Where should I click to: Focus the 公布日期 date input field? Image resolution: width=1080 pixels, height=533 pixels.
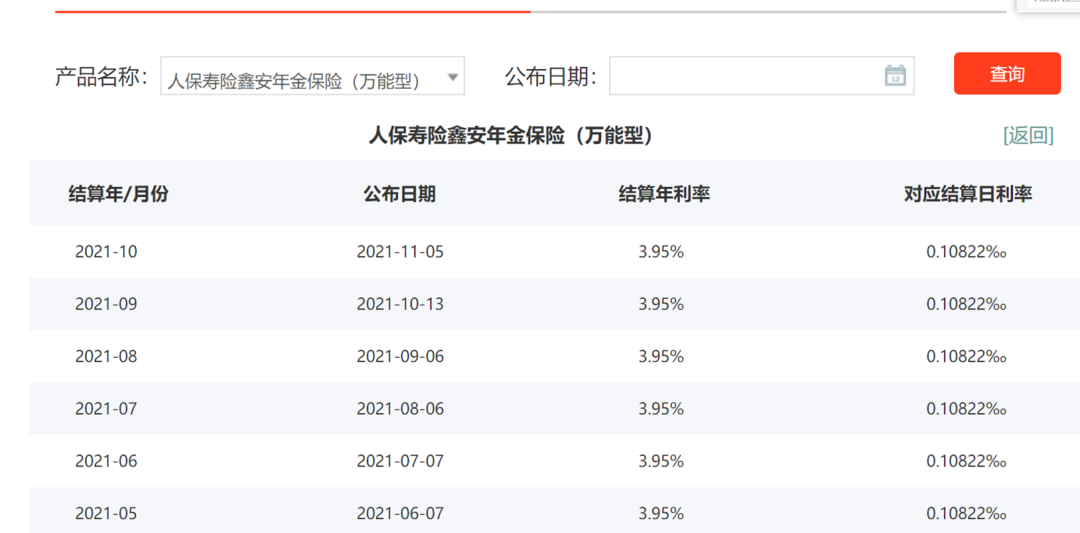point(762,76)
